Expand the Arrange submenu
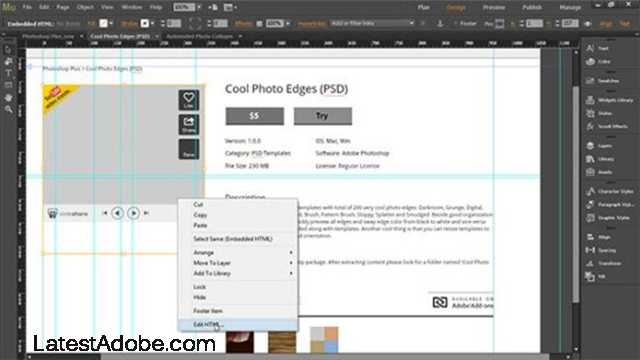The image size is (640, 360). point(238,253)
